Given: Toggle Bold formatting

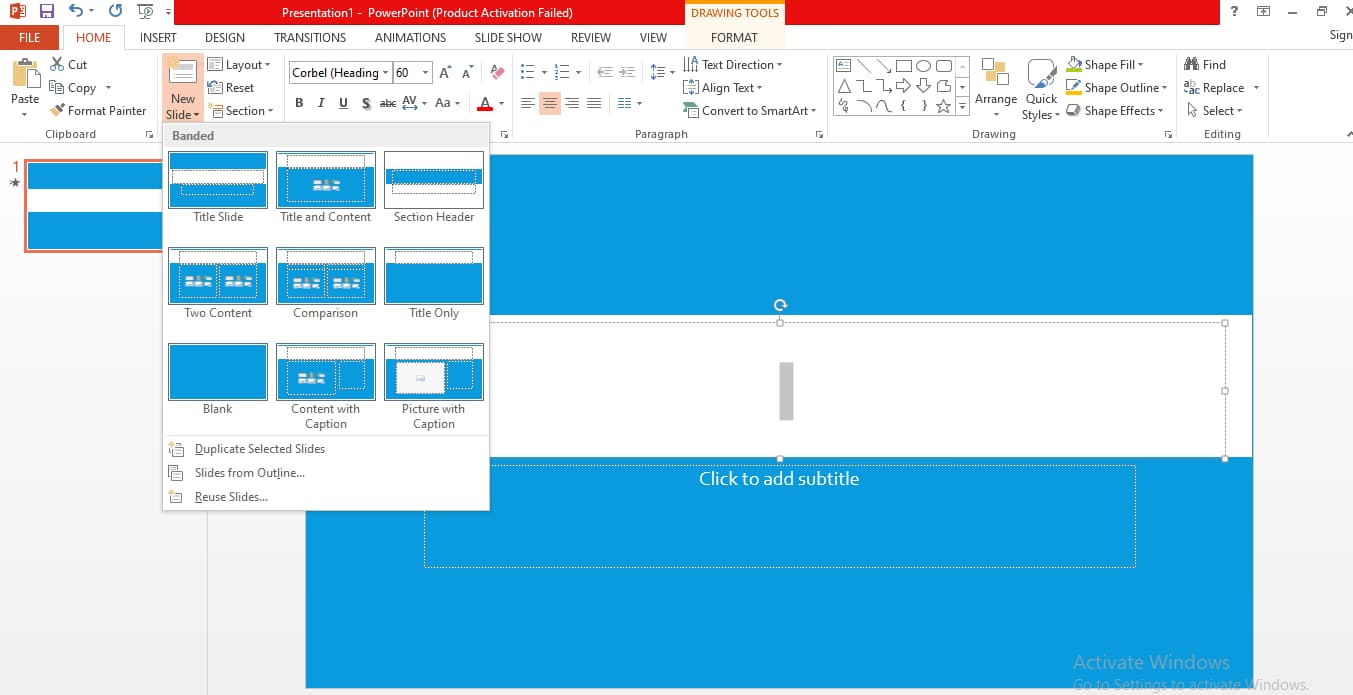Looking at the screenshot, I should point(299,103).
